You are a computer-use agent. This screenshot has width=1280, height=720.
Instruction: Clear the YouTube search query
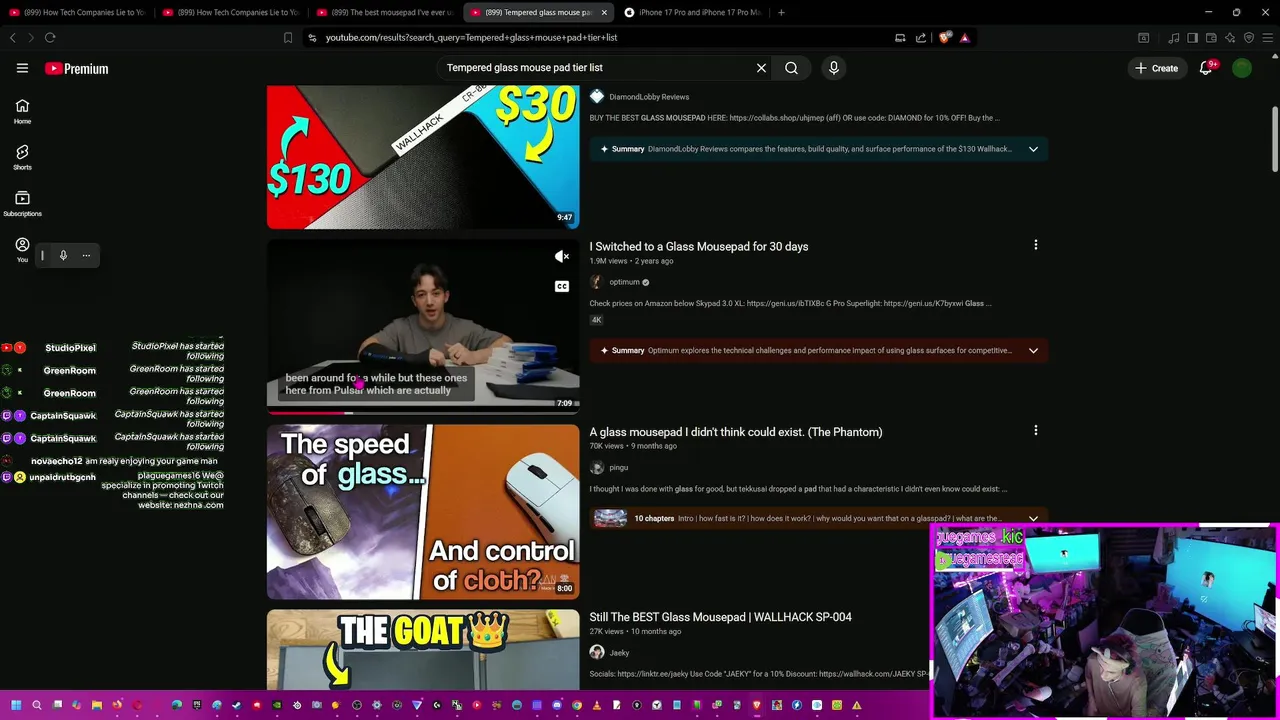[761, 68]
